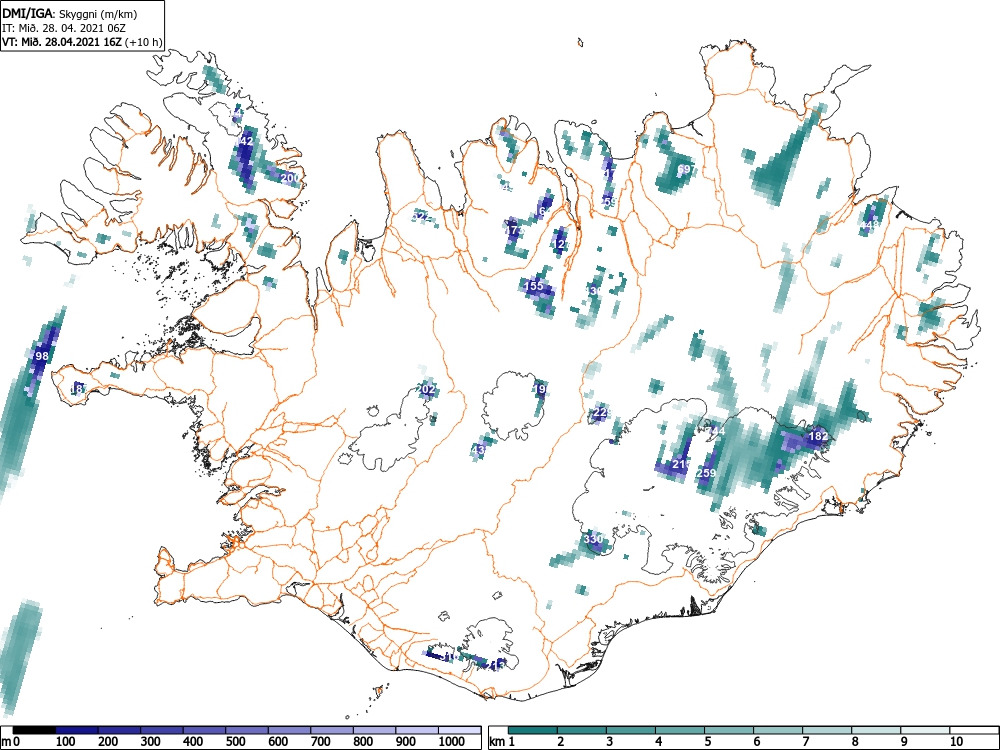Click the '(+10 h)' forecast offset text
The image size is (1000, 750).
tap(144, 42)
